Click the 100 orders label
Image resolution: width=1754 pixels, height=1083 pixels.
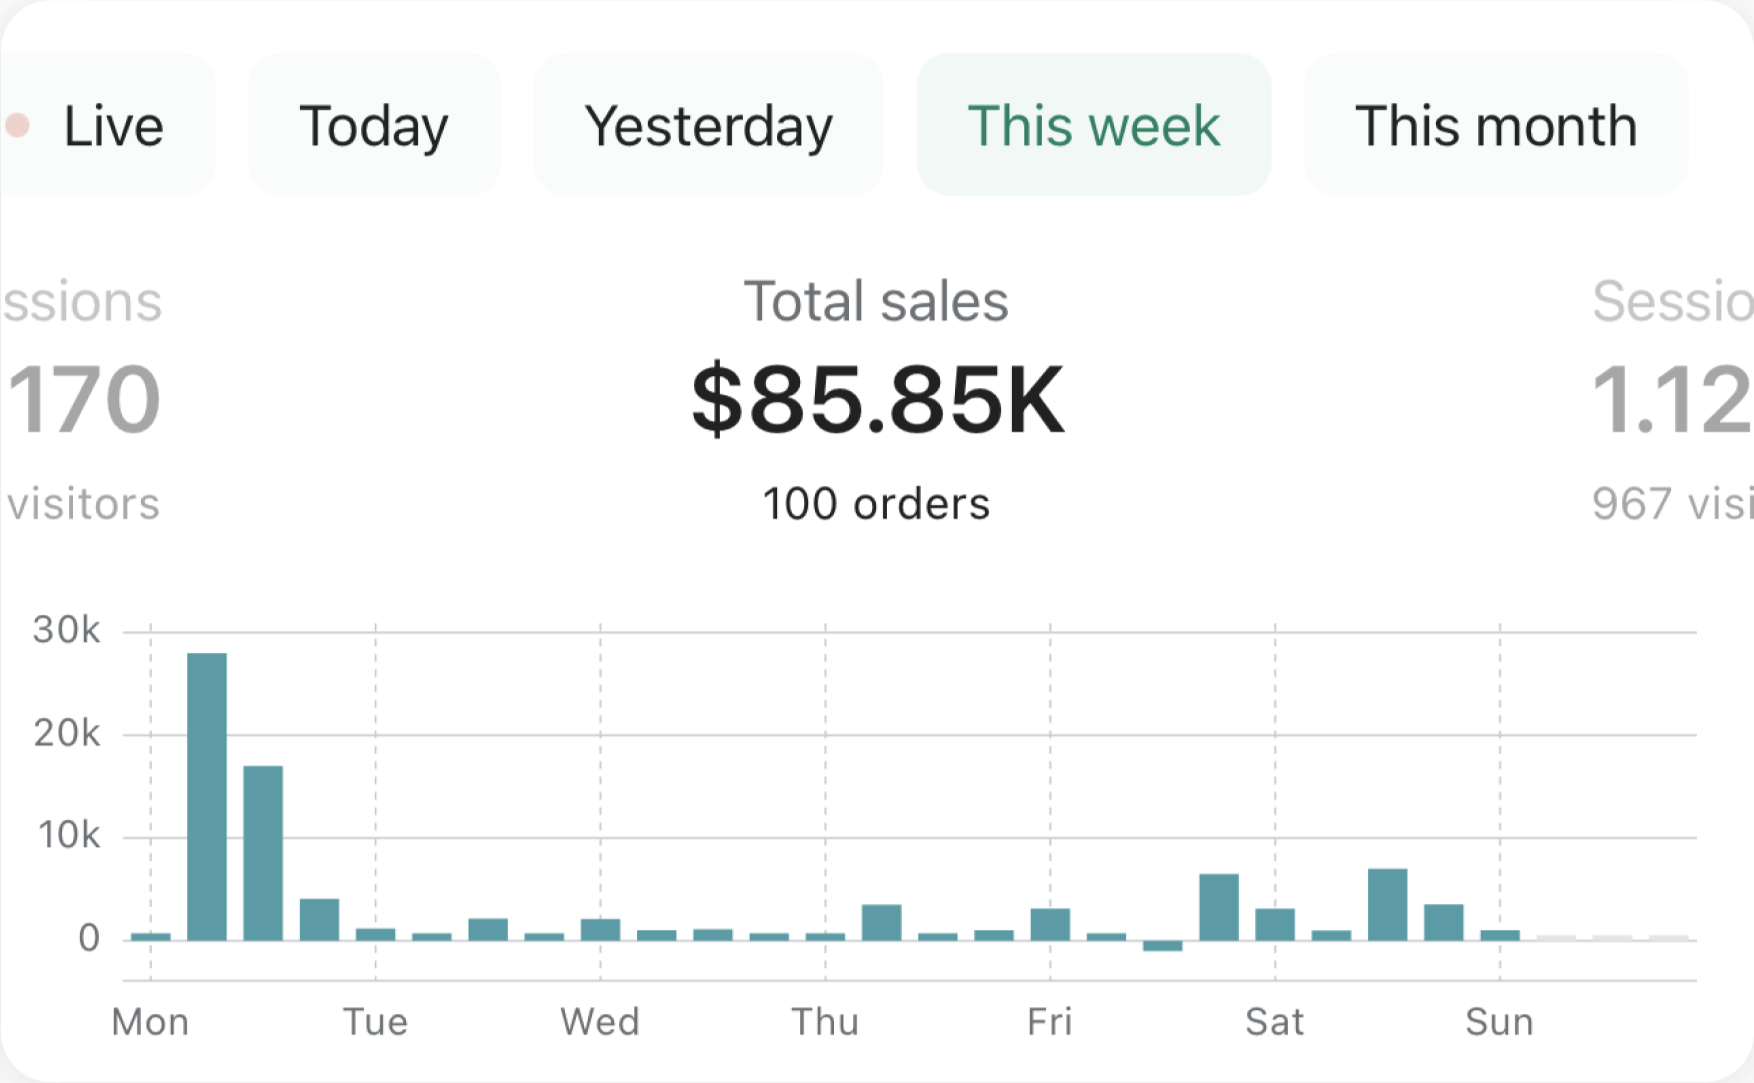(876, 504)
